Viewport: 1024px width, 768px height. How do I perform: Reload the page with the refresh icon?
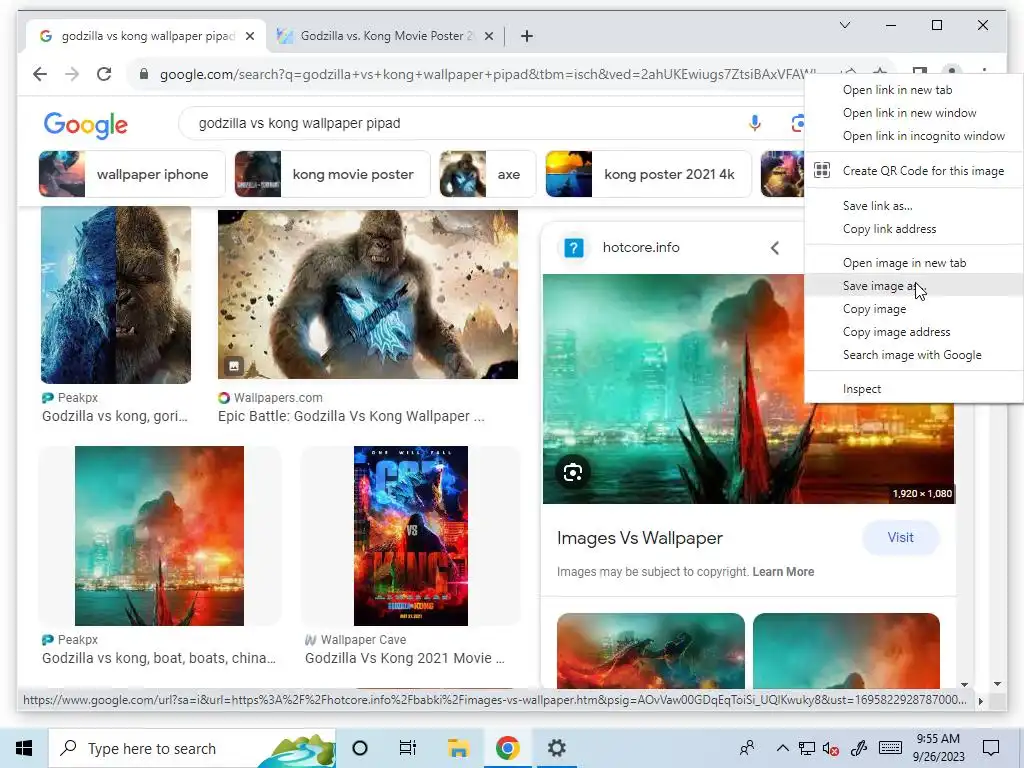tap(104, 74)
